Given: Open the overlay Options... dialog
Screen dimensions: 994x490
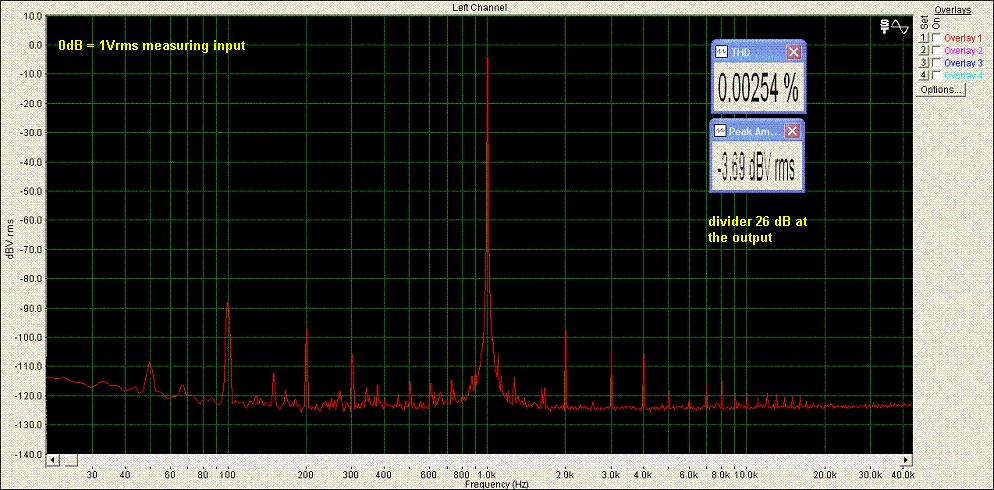Looking at the screenshot, I should 941,89.
